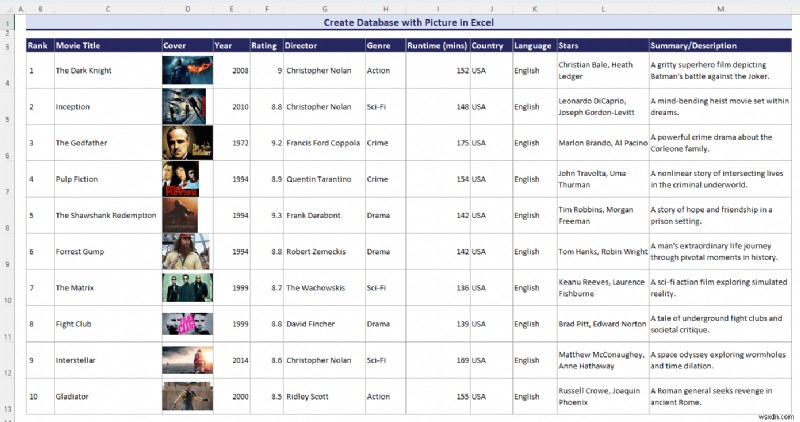
Task: Click 'The Shawshank Redemption' cell
Action: point(108,215)
